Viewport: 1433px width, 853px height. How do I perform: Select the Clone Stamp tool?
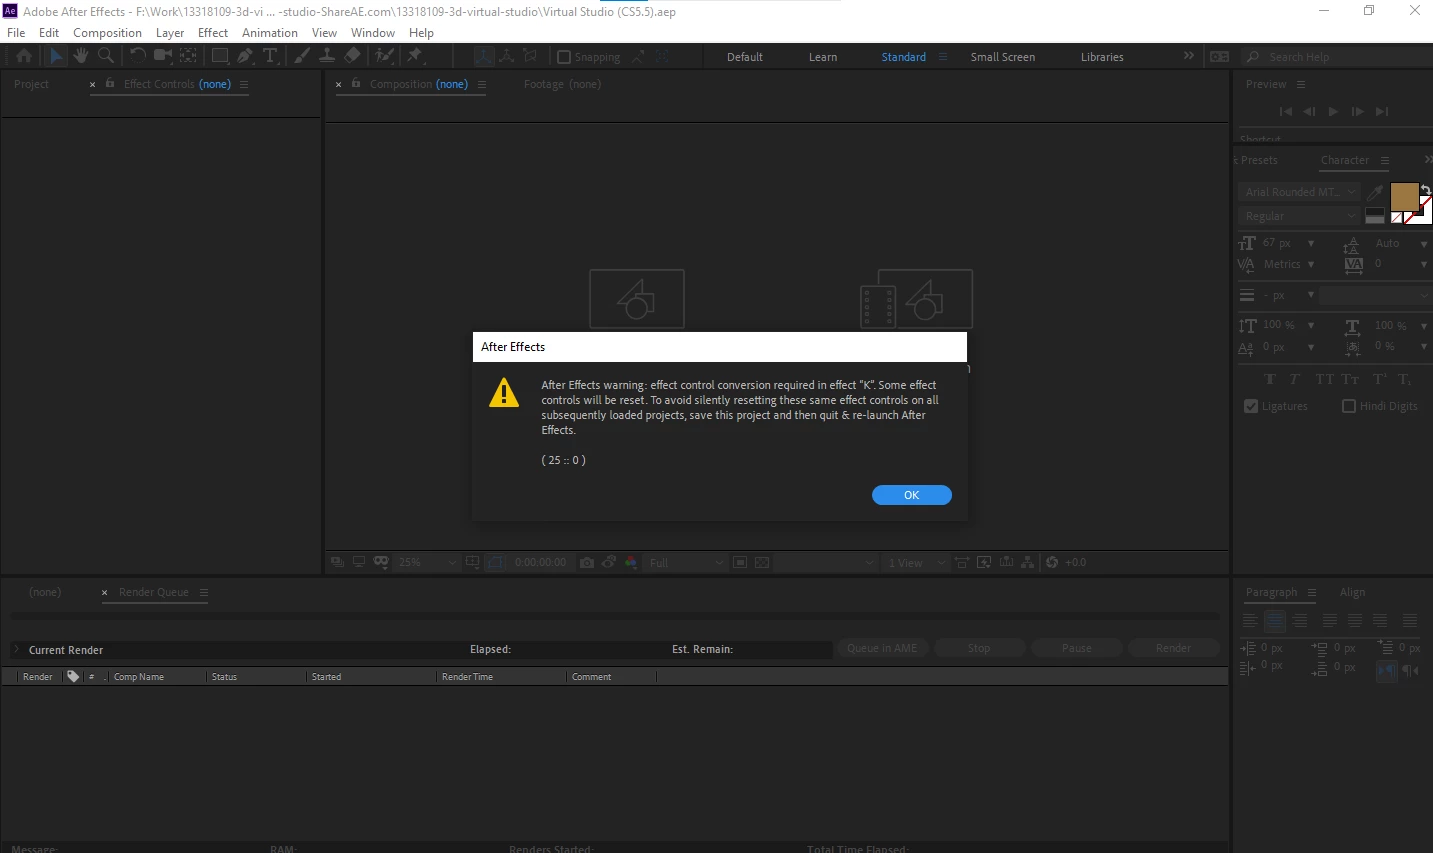coord(326,56)
